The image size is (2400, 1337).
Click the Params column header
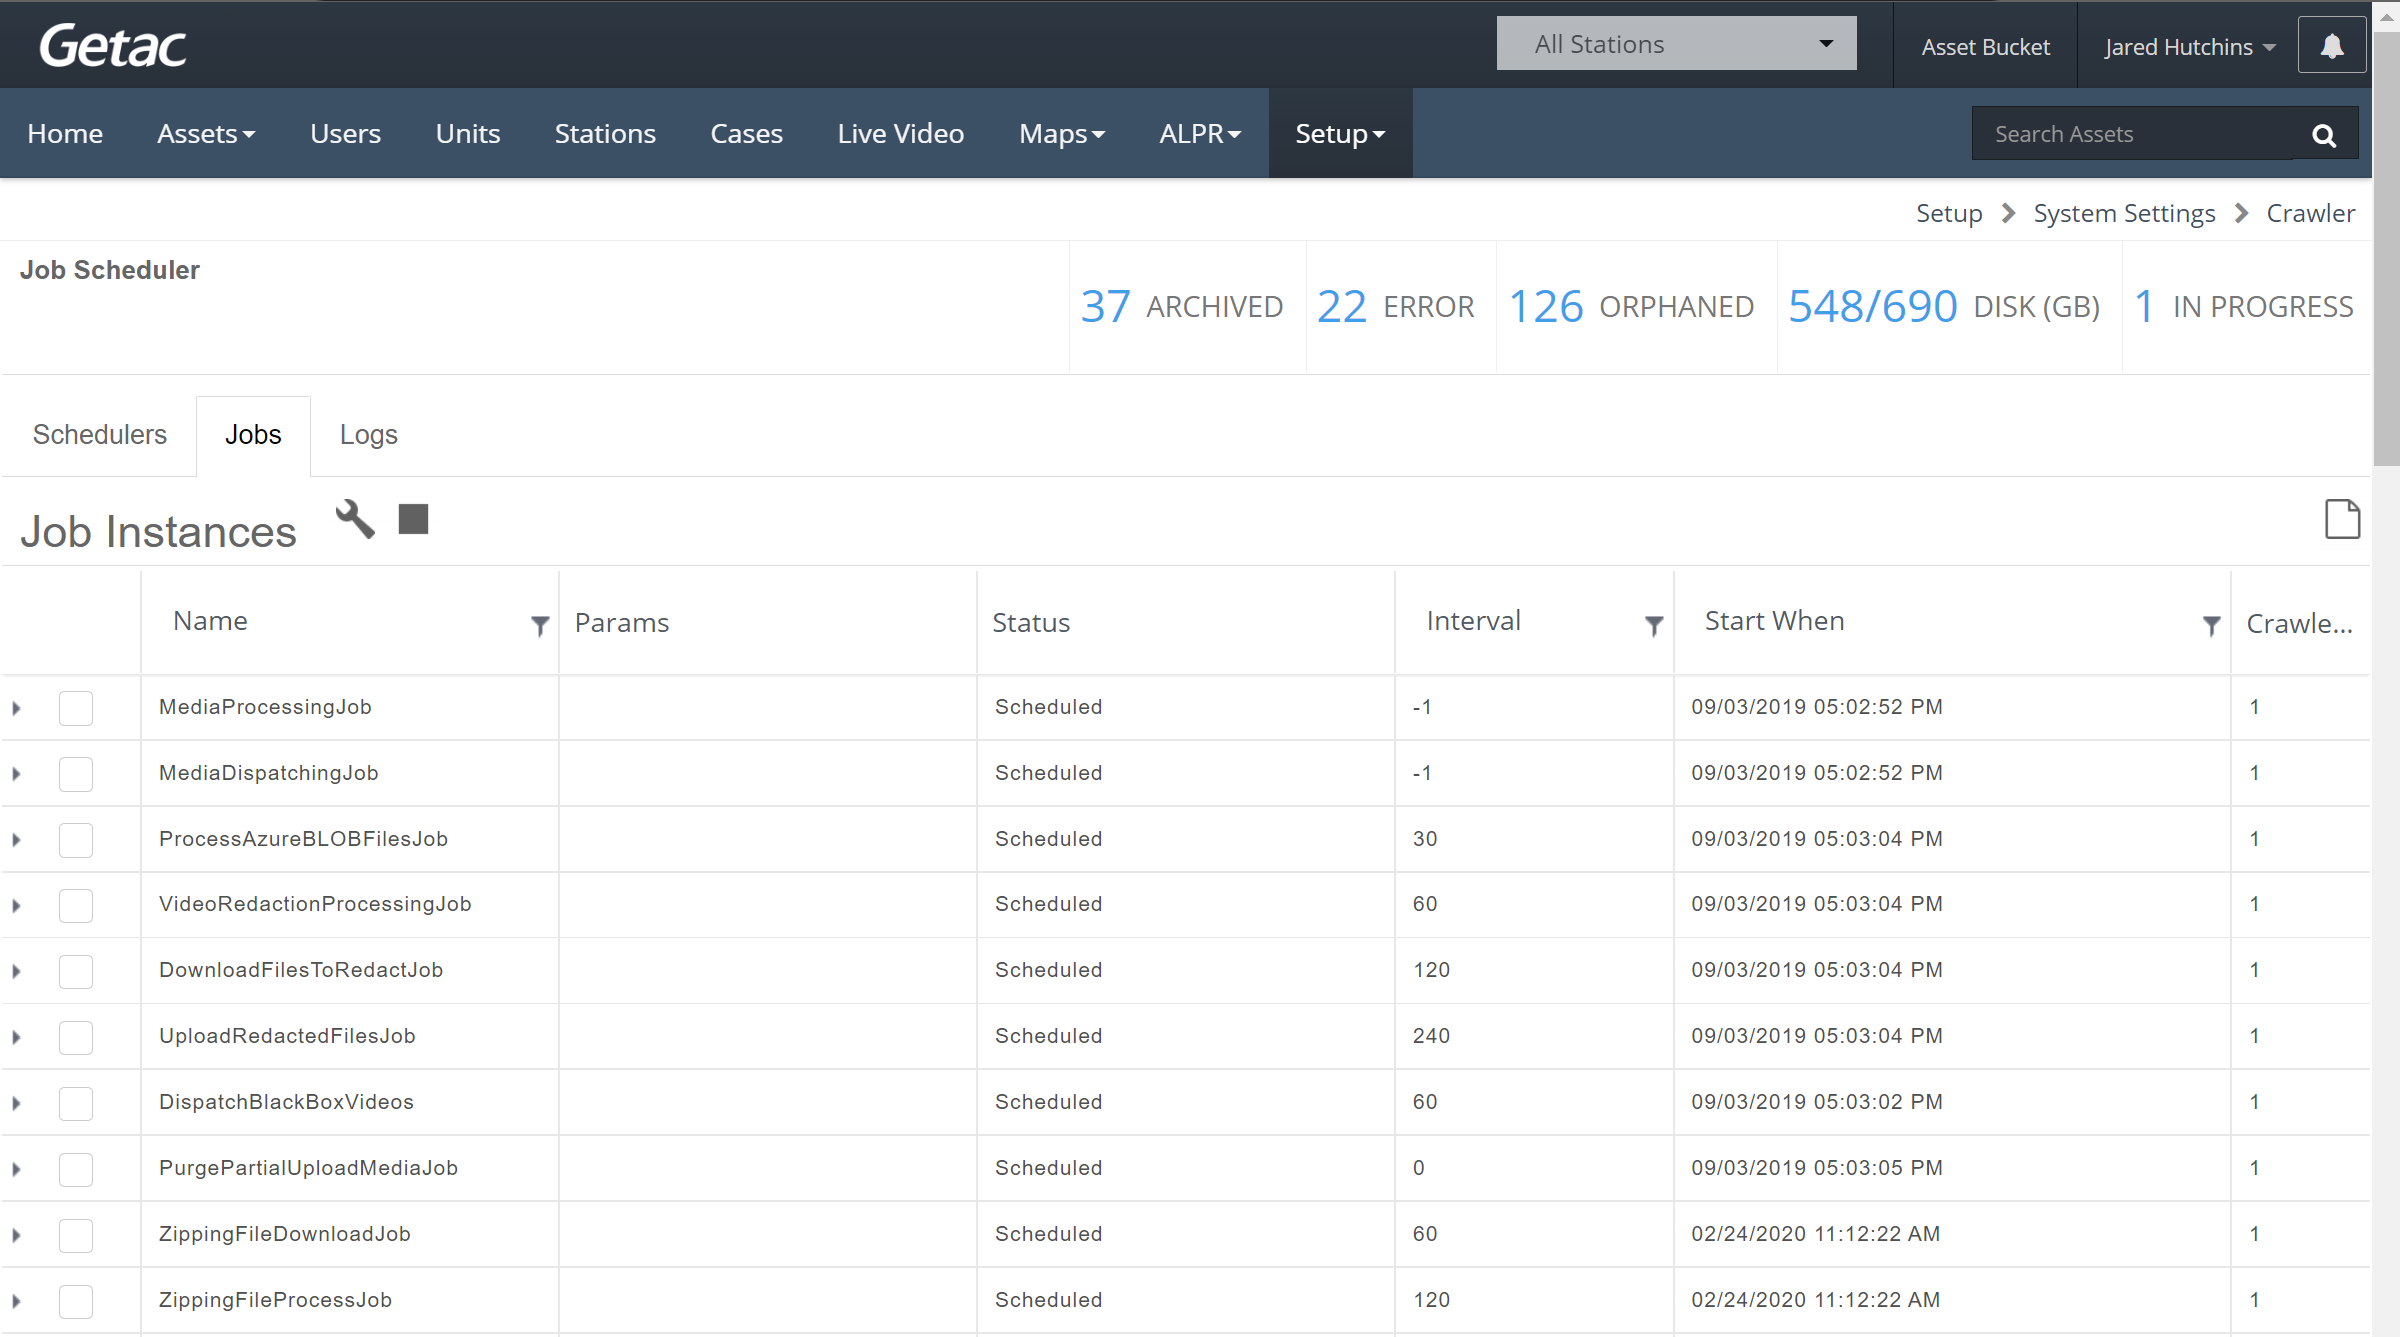click(621, 623)
